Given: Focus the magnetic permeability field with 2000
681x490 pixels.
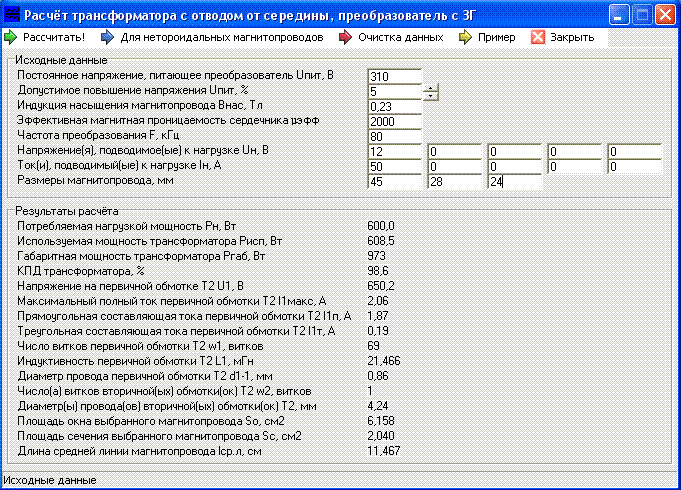Looking at the screenshot, I should (x=394, y=122).
